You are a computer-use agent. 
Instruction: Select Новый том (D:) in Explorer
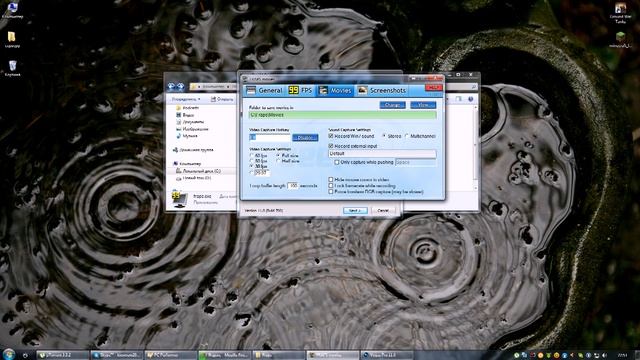[x=193, y=178]
